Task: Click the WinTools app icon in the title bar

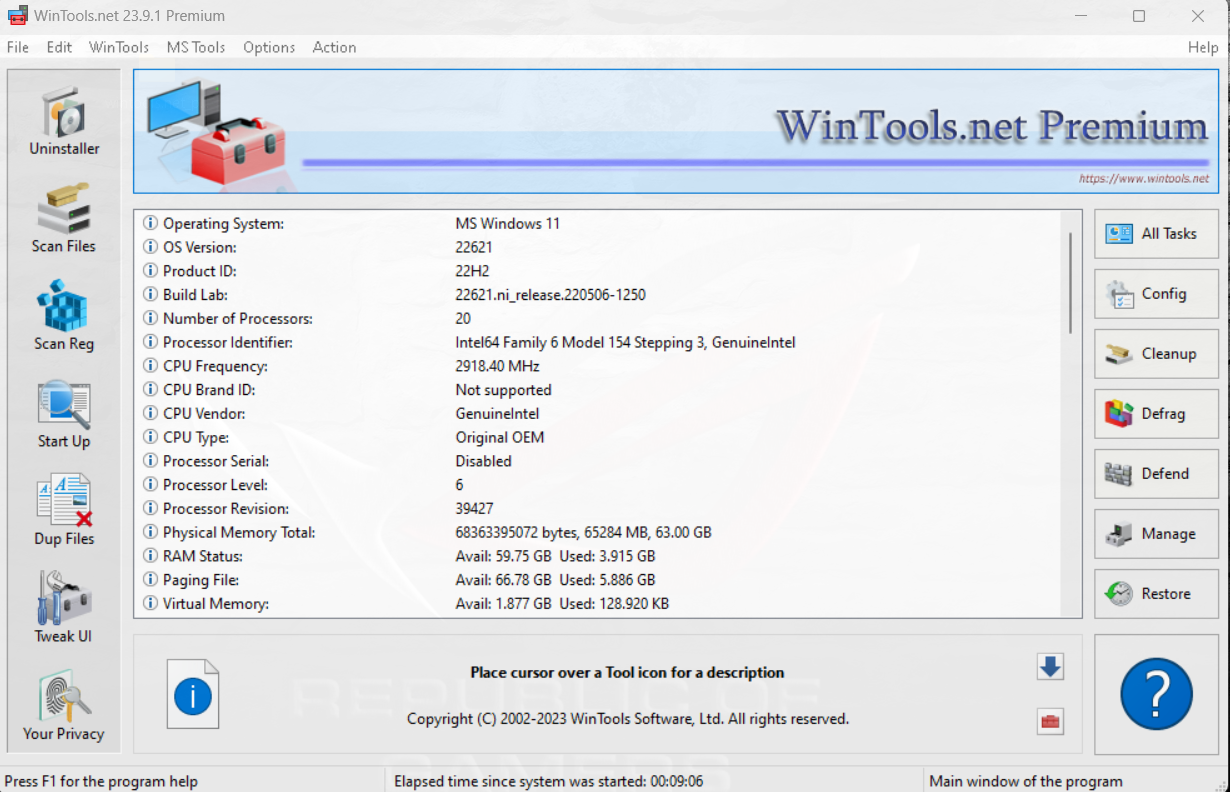Action: (x=17, y=16)
